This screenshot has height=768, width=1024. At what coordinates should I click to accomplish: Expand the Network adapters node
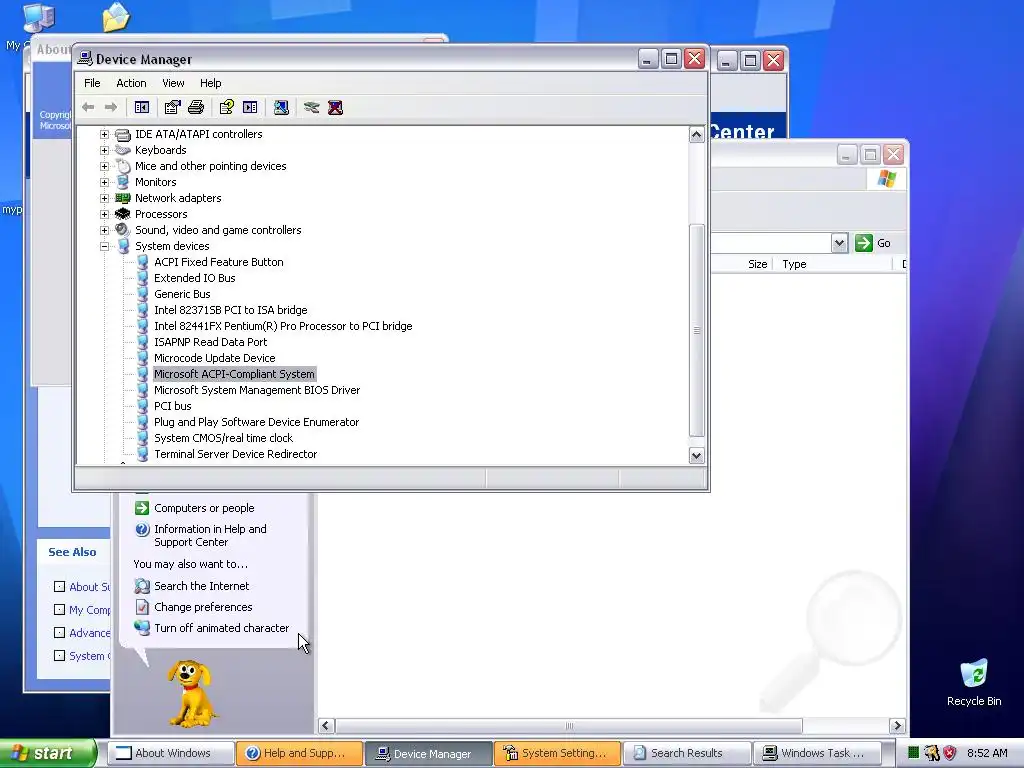coord(104,198)
